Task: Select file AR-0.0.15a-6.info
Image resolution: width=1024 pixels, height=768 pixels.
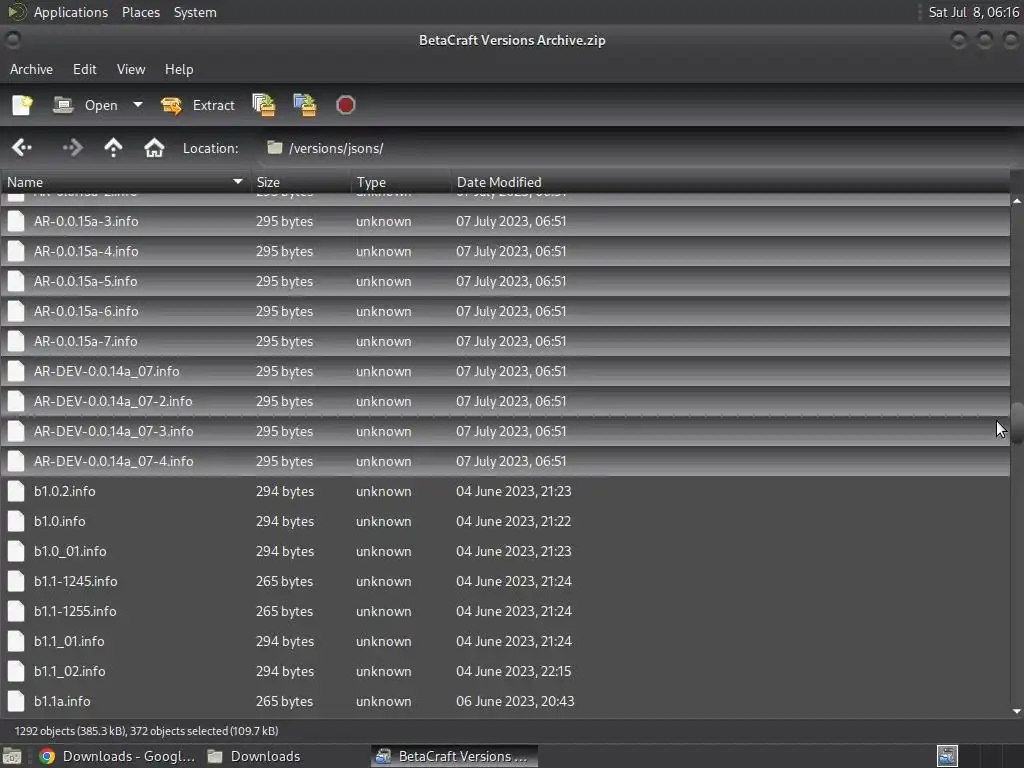Action: [505, 312]
